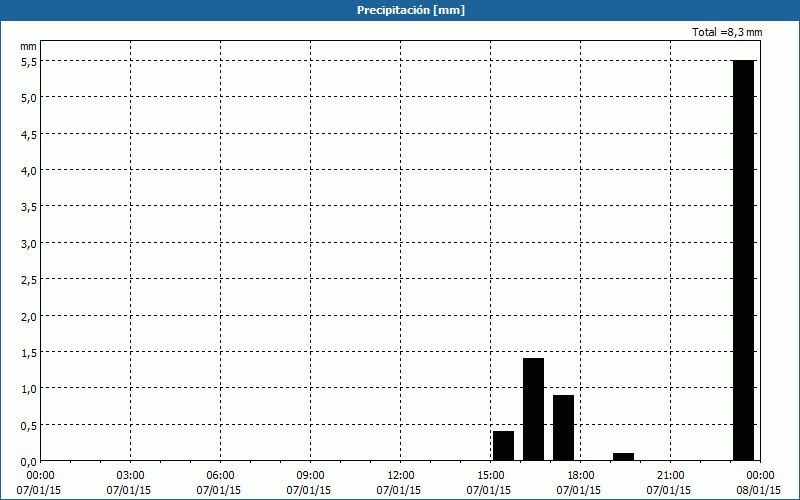The image size is (800, 500).
Task: Click the 09:00 x-axis time label
Action: point(310,476)
